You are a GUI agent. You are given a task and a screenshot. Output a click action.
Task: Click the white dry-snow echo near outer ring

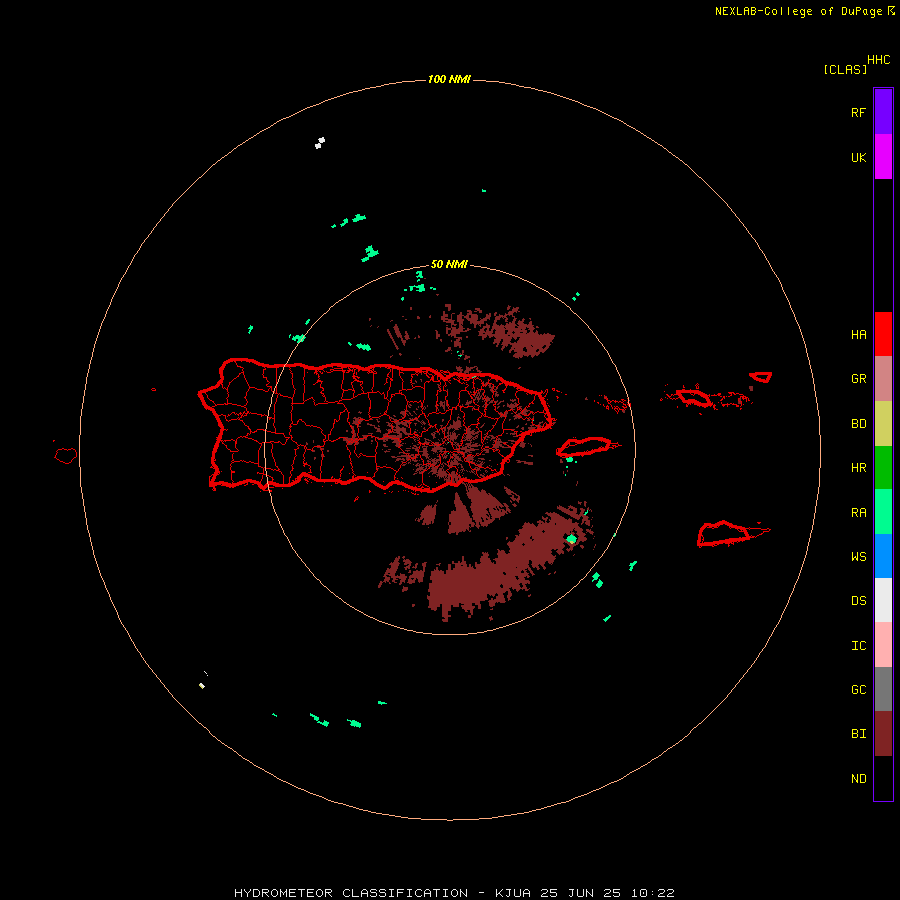320,143
